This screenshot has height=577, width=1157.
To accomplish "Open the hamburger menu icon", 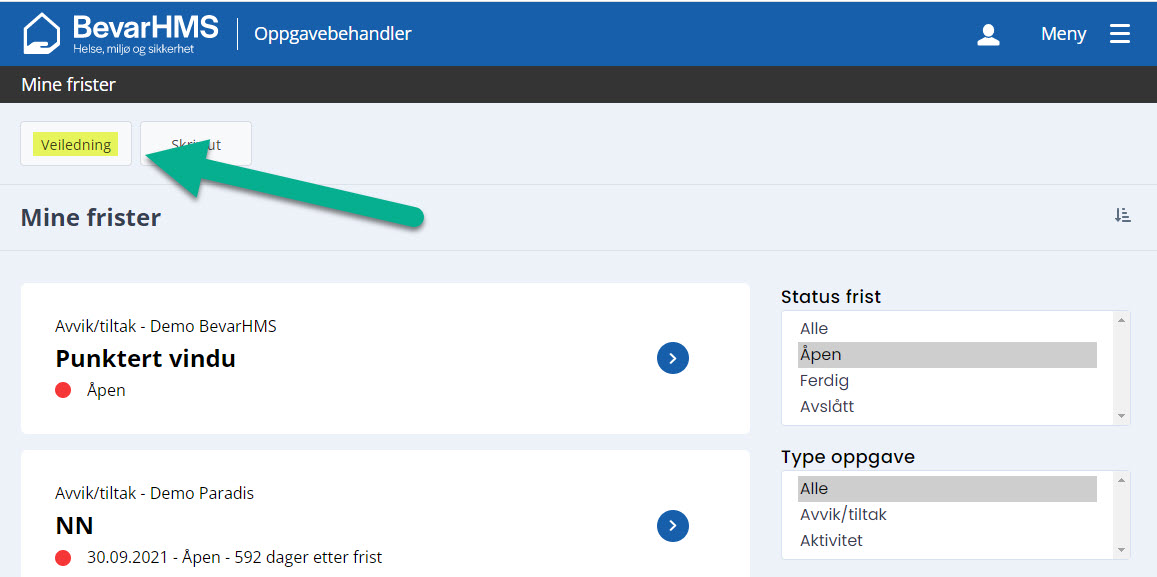I will click(x=1119, y=34).
